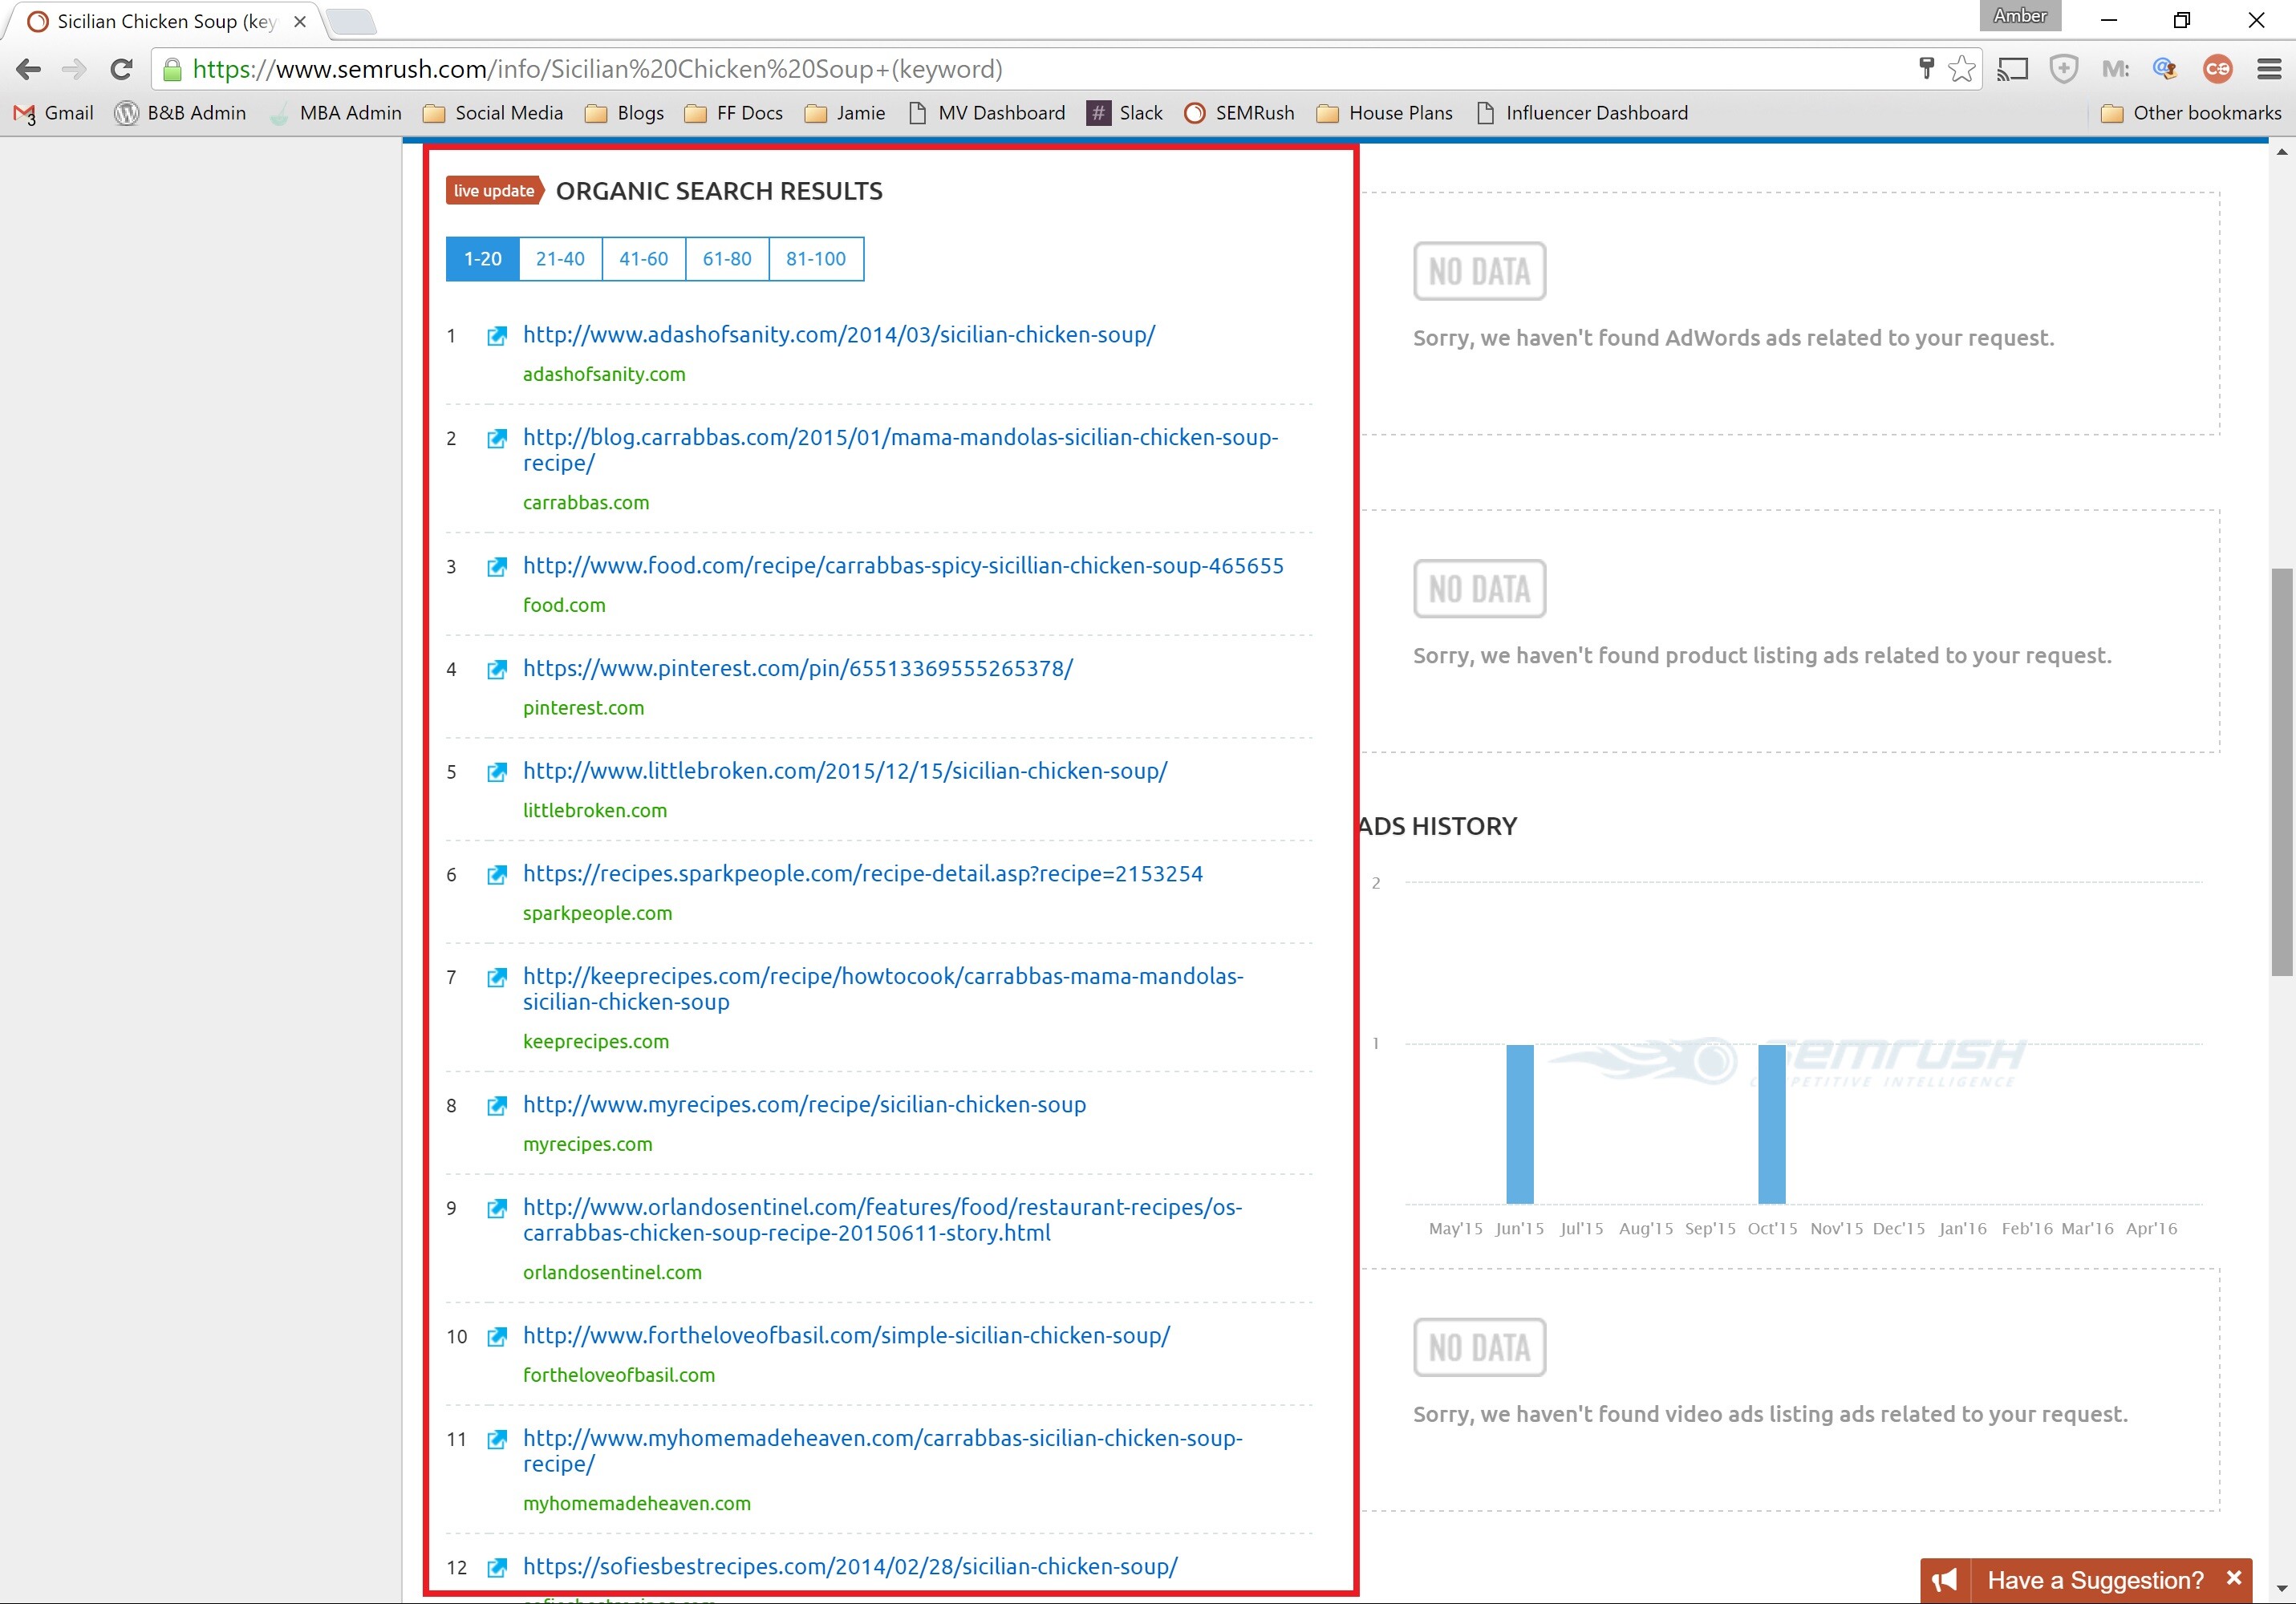
Task: Open the Influencer Dashboard bookmark
Action: pyautogui.click(x=1583, y=113)
